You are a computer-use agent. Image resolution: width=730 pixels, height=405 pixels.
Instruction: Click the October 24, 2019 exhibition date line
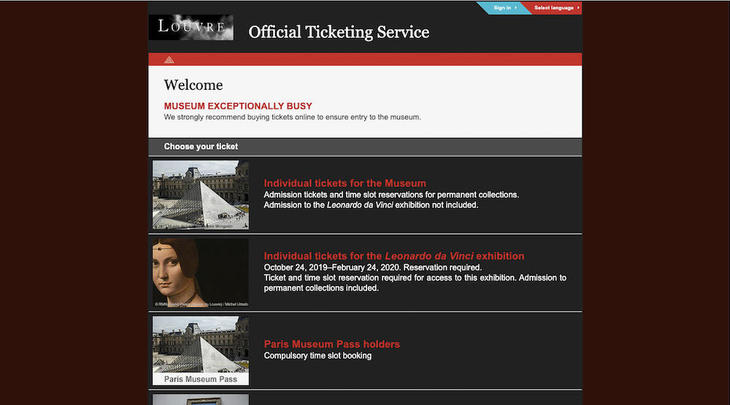[x=372, y=268]
